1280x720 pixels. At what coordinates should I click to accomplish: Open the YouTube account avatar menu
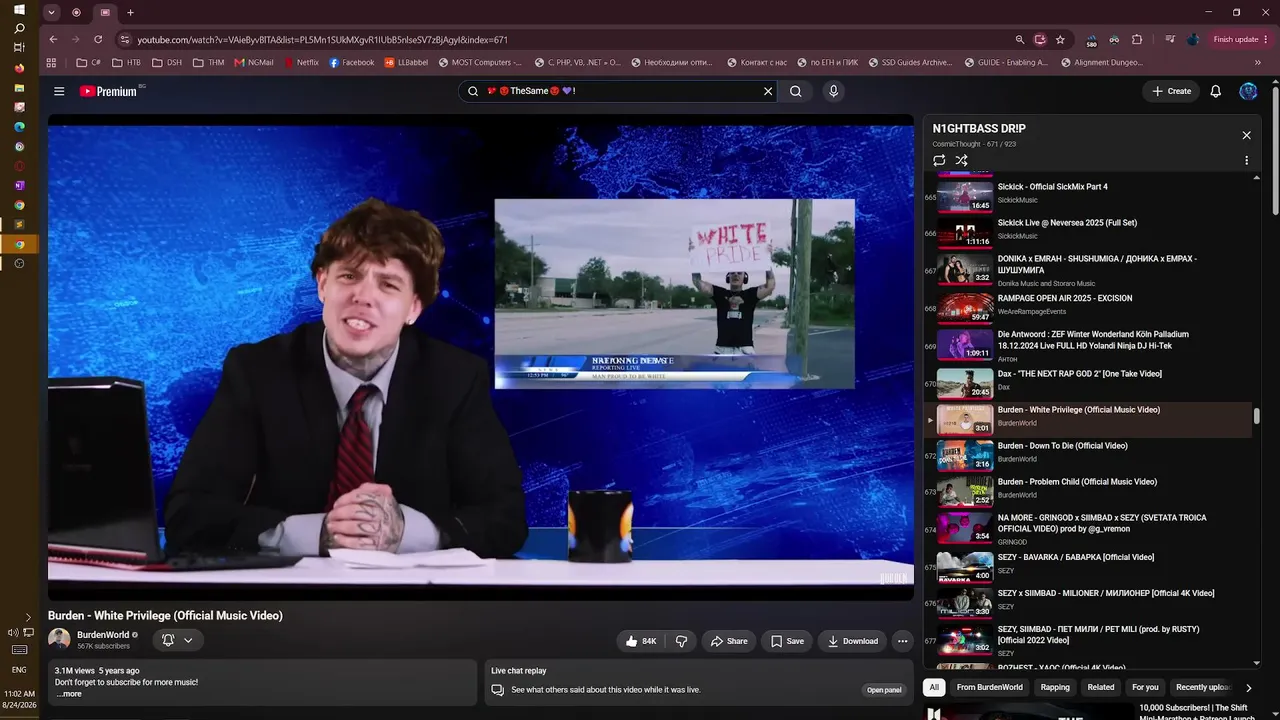tap(1248, 91)
